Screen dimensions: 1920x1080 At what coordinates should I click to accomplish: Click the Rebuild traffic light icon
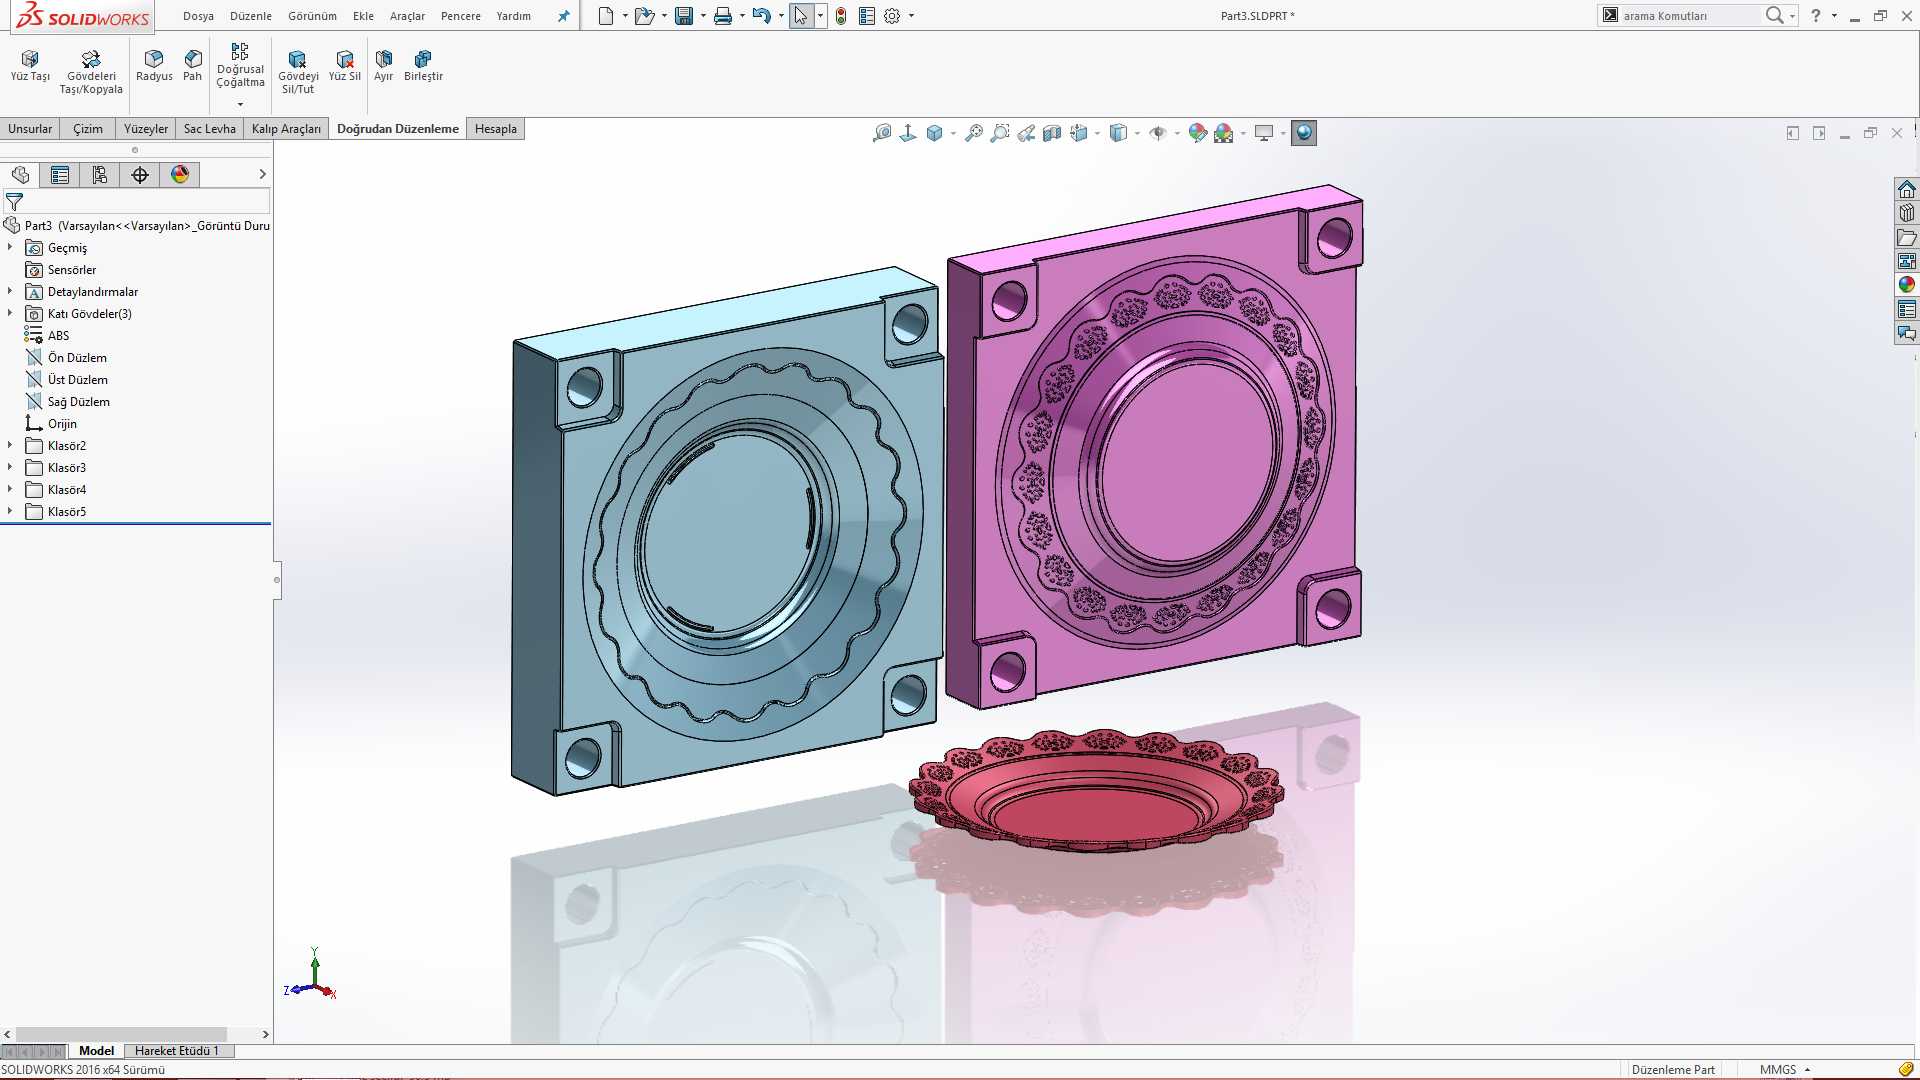click(x=841, y=16)
